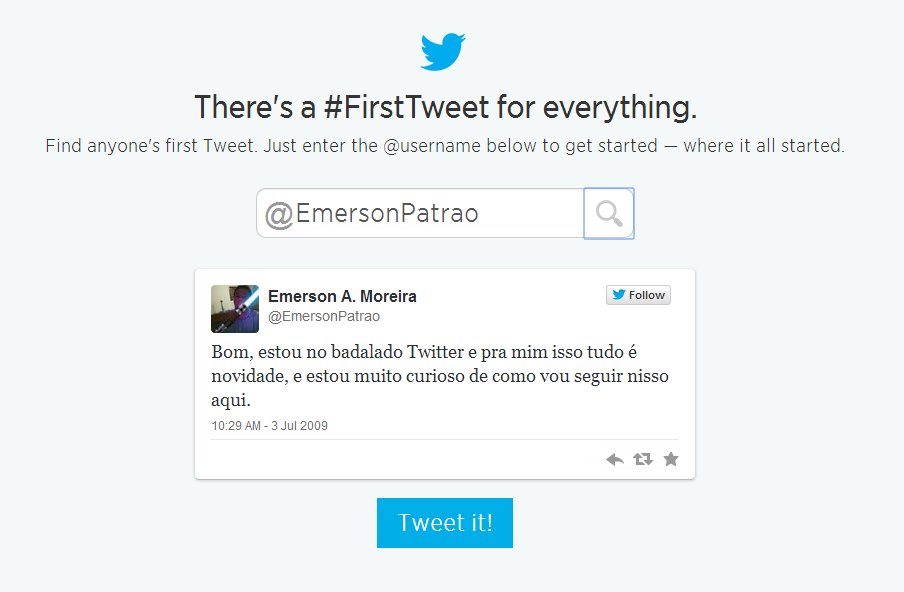Favorite the tweet with the star icon
This screenshot has height=592, width=904.
tap(671, 459)
